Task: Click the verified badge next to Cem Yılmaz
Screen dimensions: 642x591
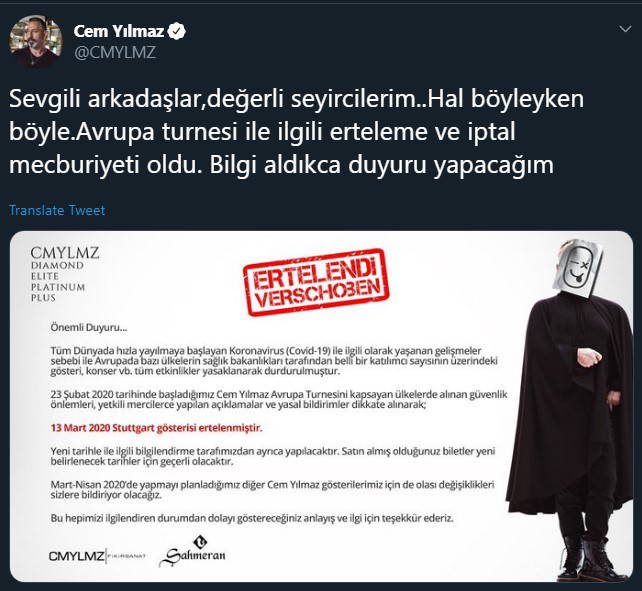Action: coord(177,32)
